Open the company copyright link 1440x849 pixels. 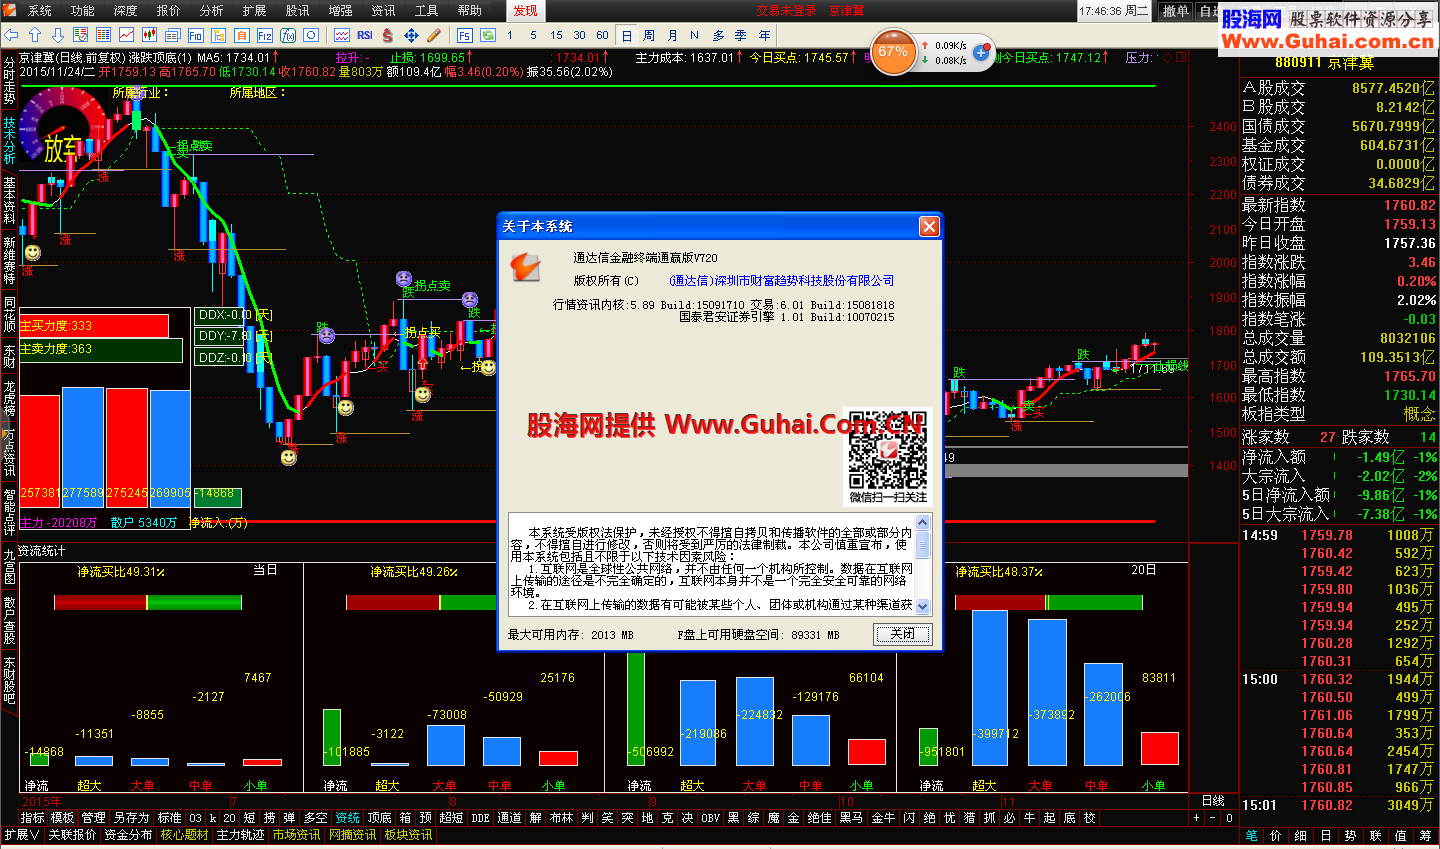(781, 281)
